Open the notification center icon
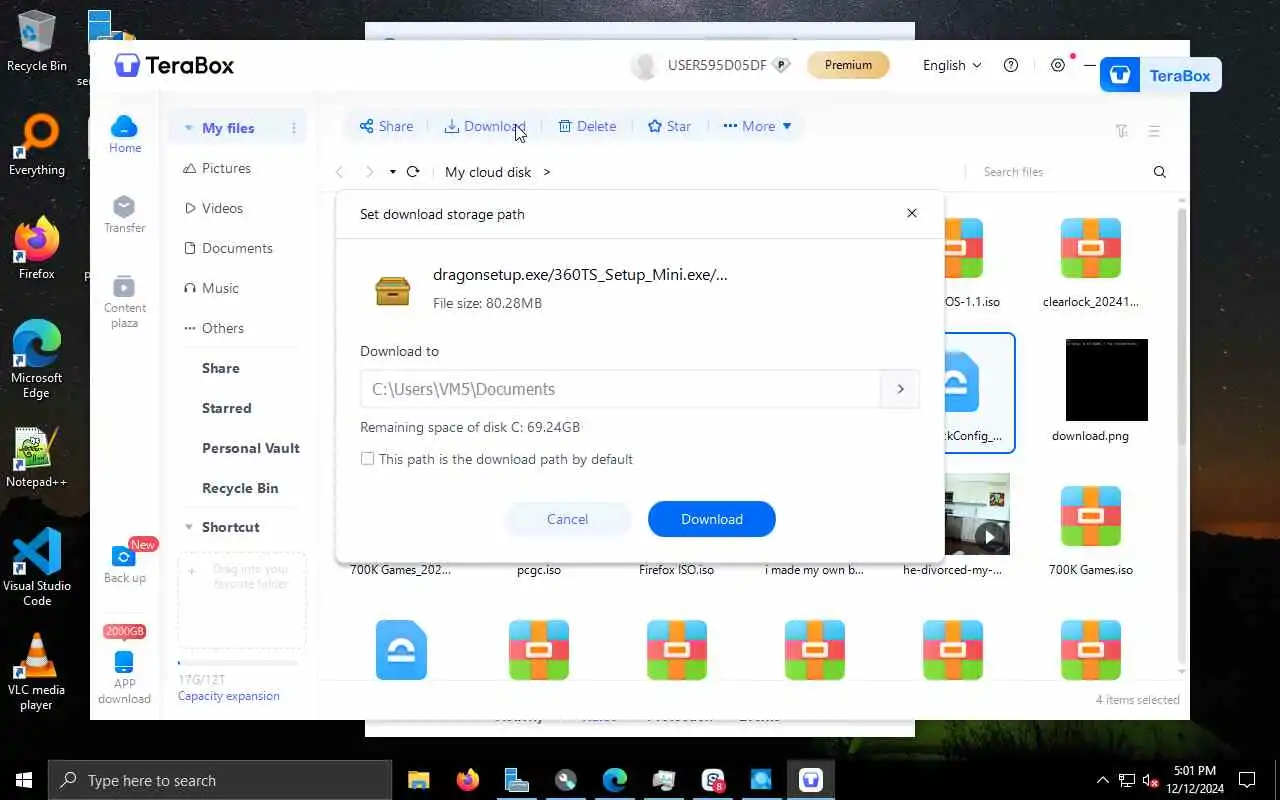The height and width of the screenshot is (800, 1280). coord(1247,780)
